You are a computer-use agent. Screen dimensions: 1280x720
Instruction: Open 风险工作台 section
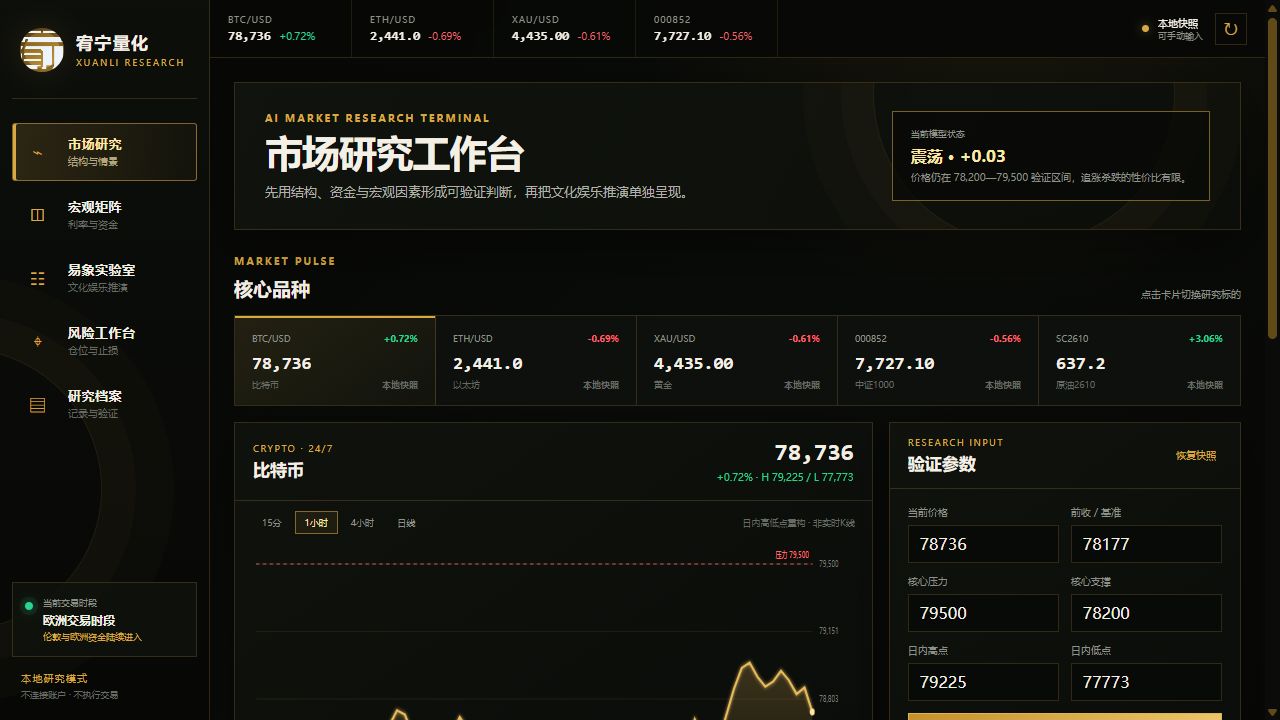(x=104, y=341)
